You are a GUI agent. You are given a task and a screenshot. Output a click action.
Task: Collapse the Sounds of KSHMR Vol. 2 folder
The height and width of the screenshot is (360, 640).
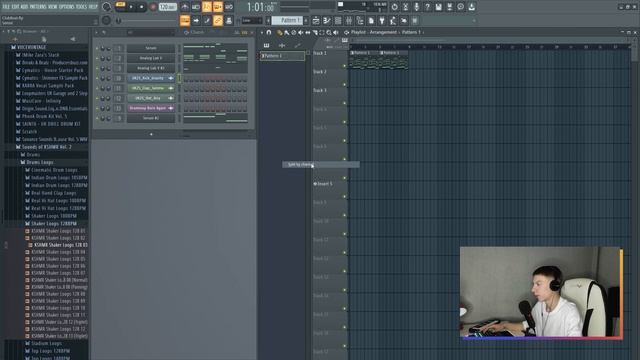click(47, 147)
